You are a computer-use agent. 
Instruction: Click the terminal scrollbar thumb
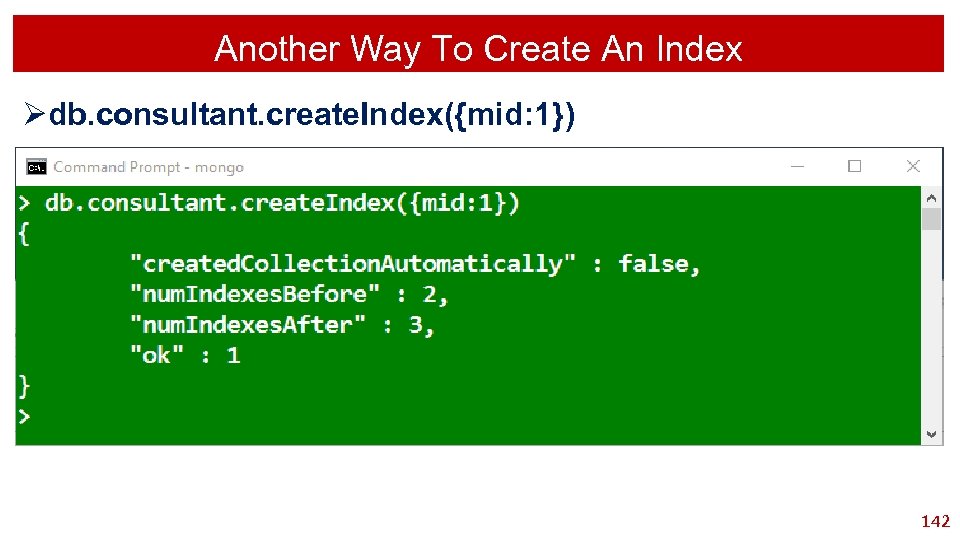point(931,219)
